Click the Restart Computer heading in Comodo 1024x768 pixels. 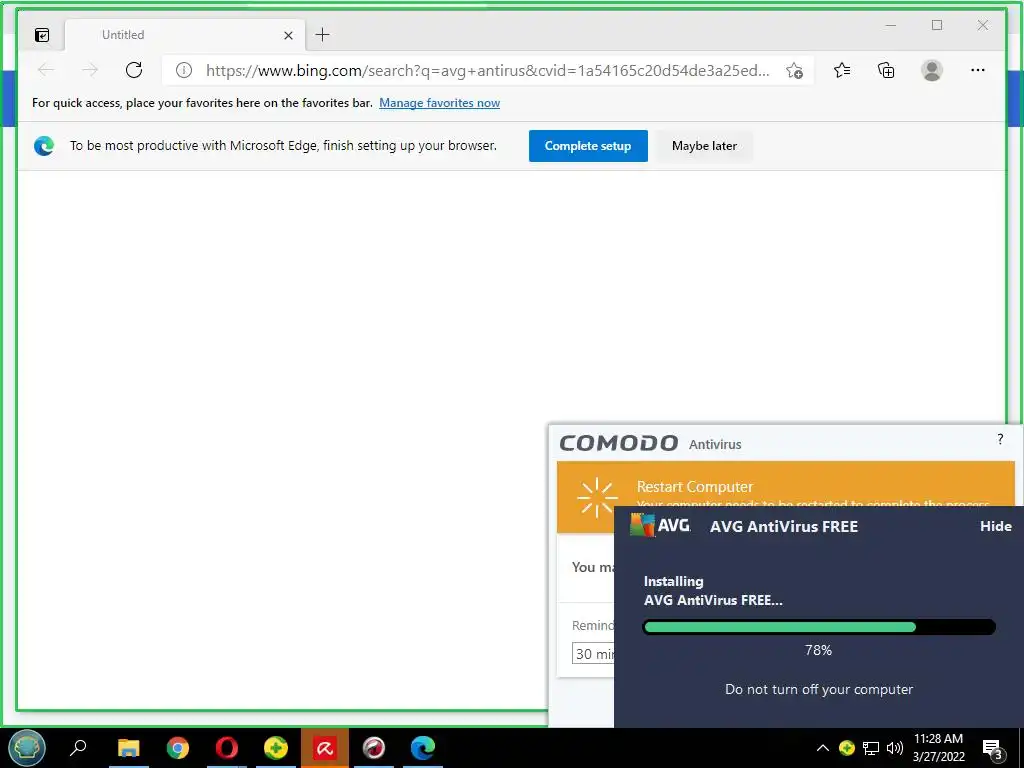pyautogui.click(x=695, y=487)
